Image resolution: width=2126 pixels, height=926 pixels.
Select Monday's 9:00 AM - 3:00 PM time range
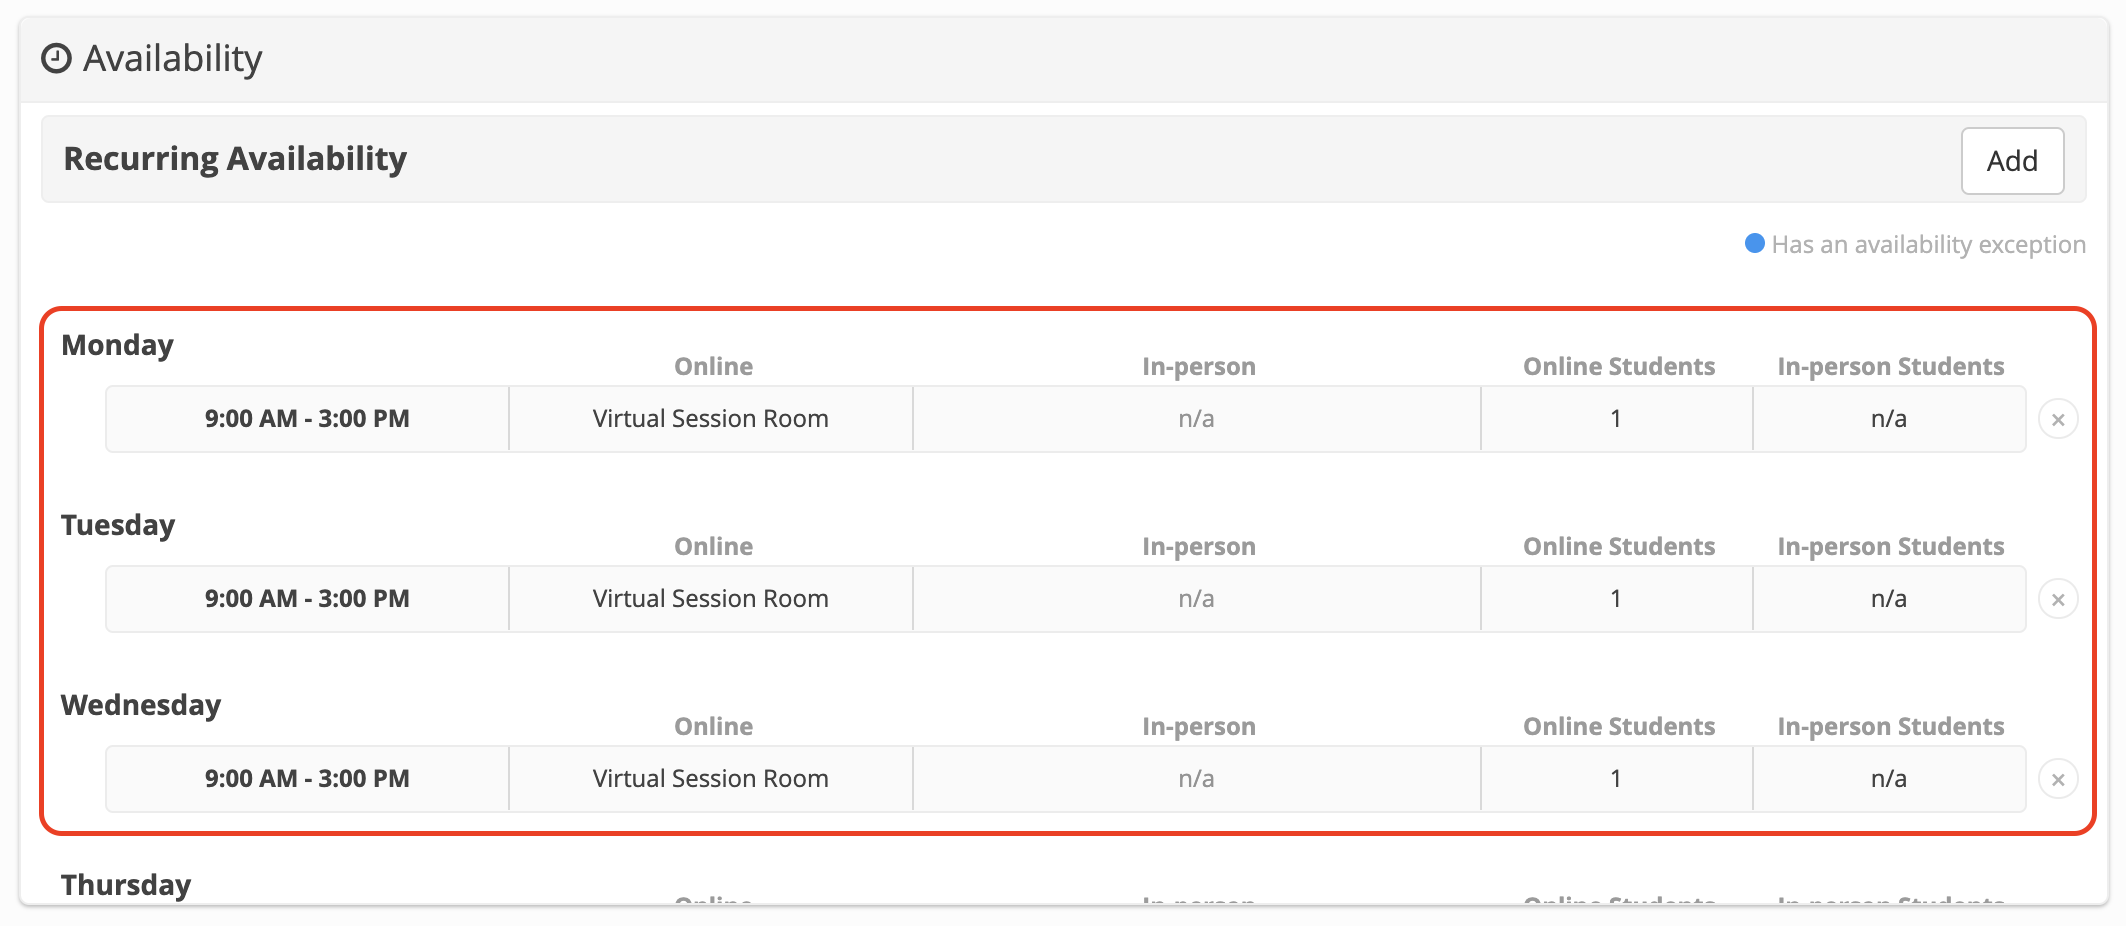click(307, 418)
